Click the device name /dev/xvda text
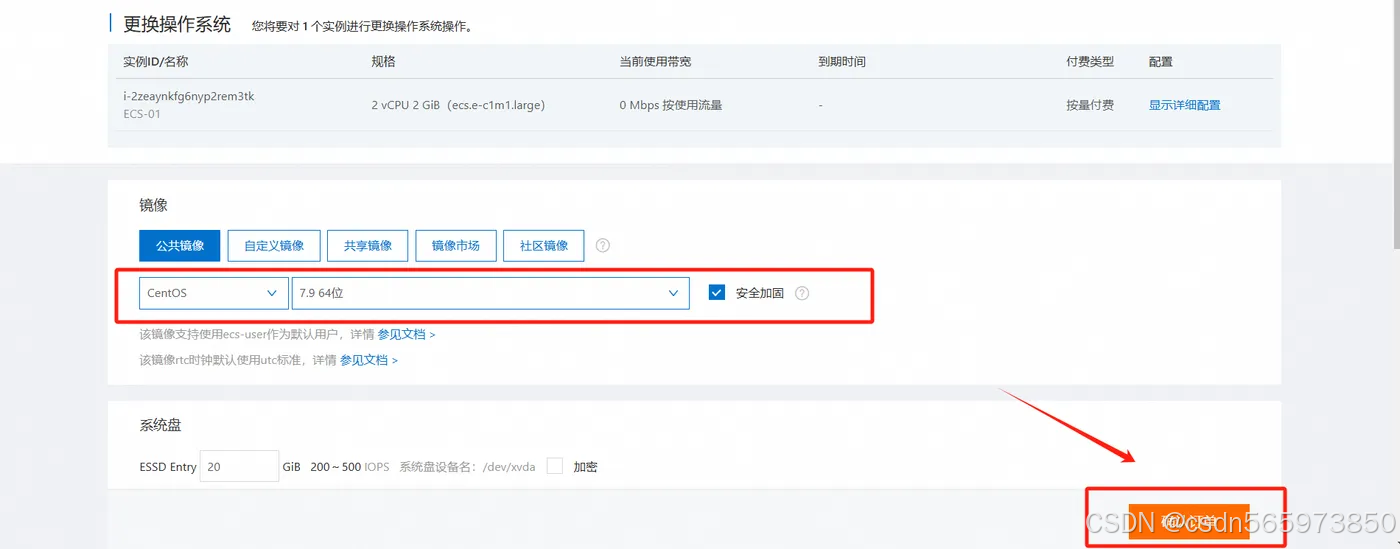 [509, 467]
